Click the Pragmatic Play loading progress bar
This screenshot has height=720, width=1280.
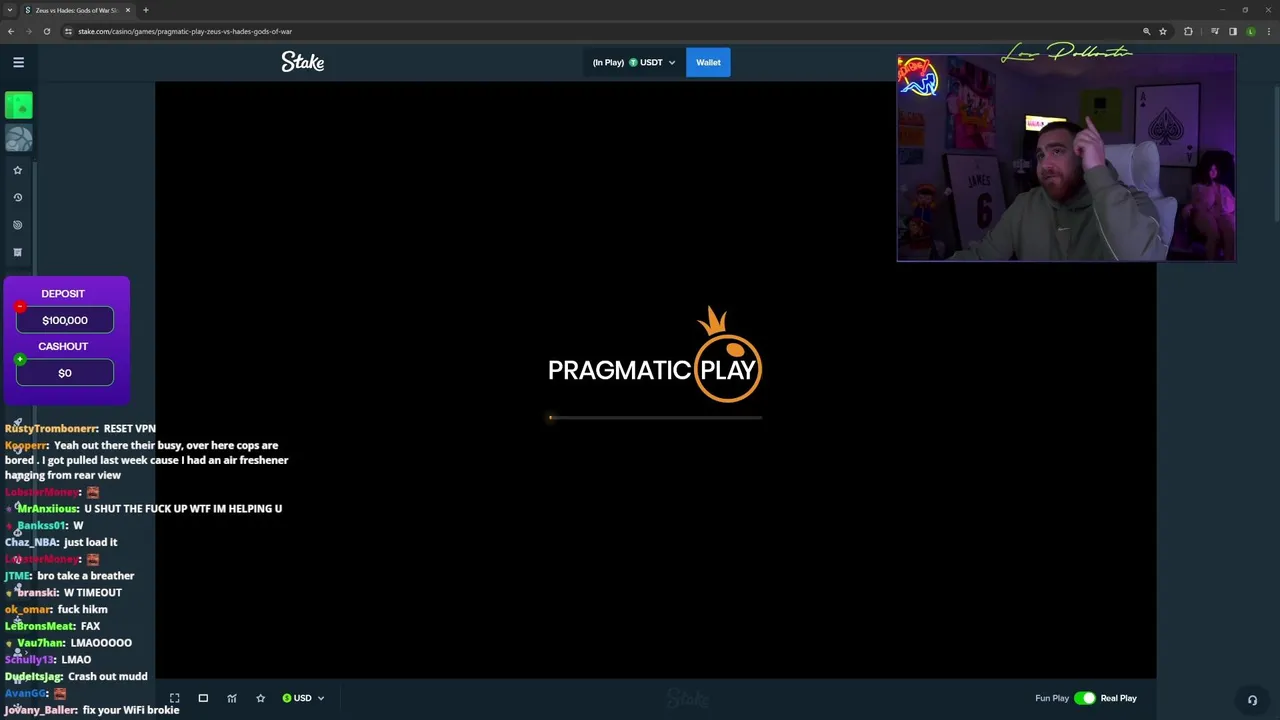tap(655, 417)
